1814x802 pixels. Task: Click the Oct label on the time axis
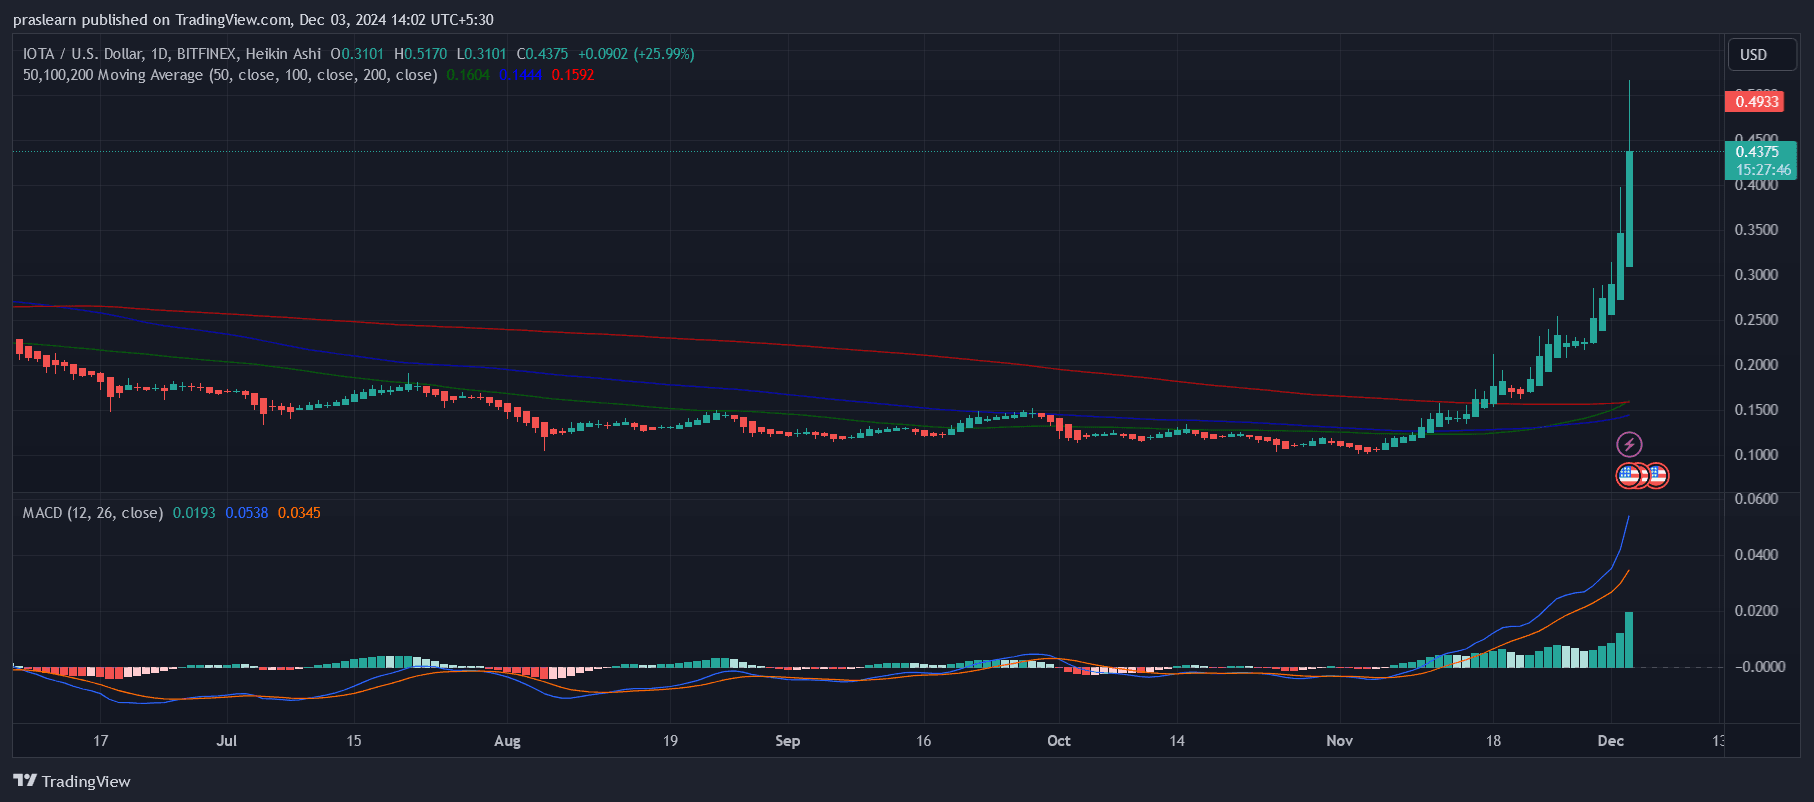[x=1059, y=741]
